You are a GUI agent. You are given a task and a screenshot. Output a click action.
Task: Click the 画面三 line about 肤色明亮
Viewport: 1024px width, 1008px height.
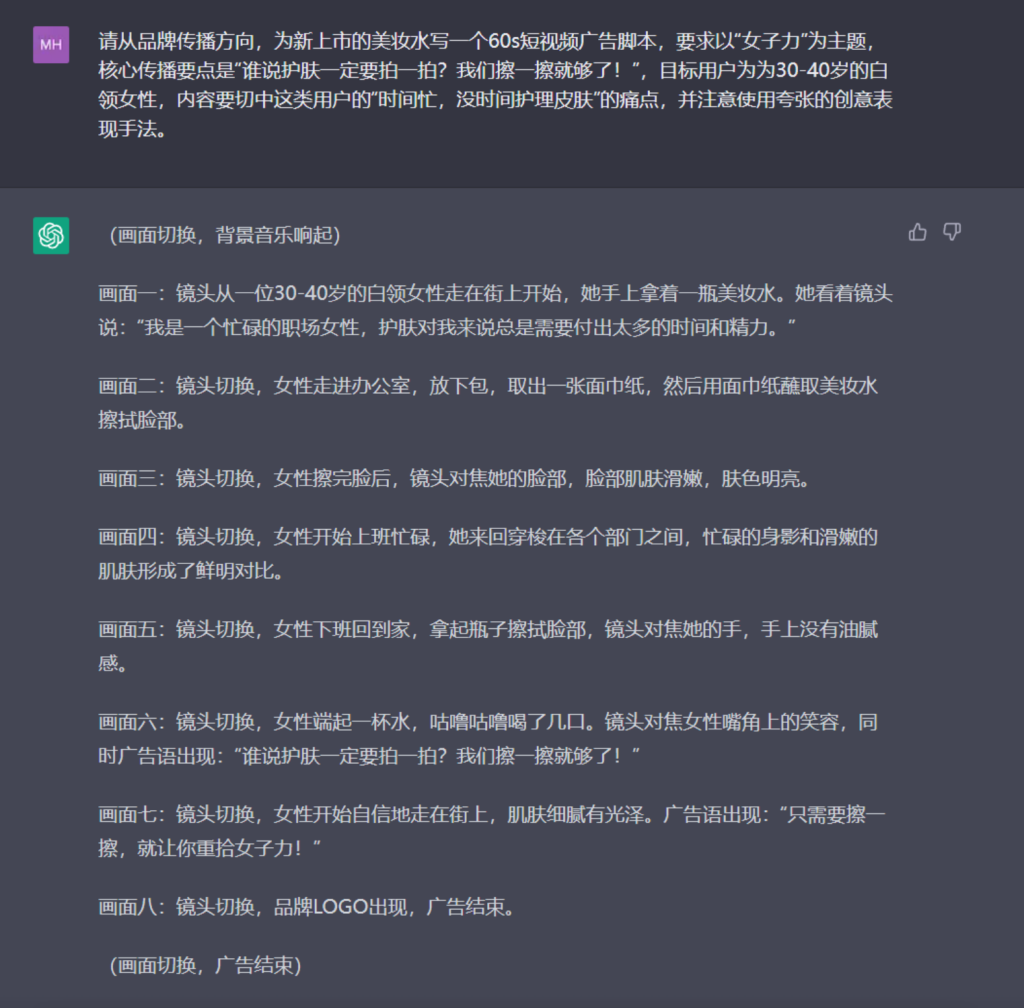455,479
